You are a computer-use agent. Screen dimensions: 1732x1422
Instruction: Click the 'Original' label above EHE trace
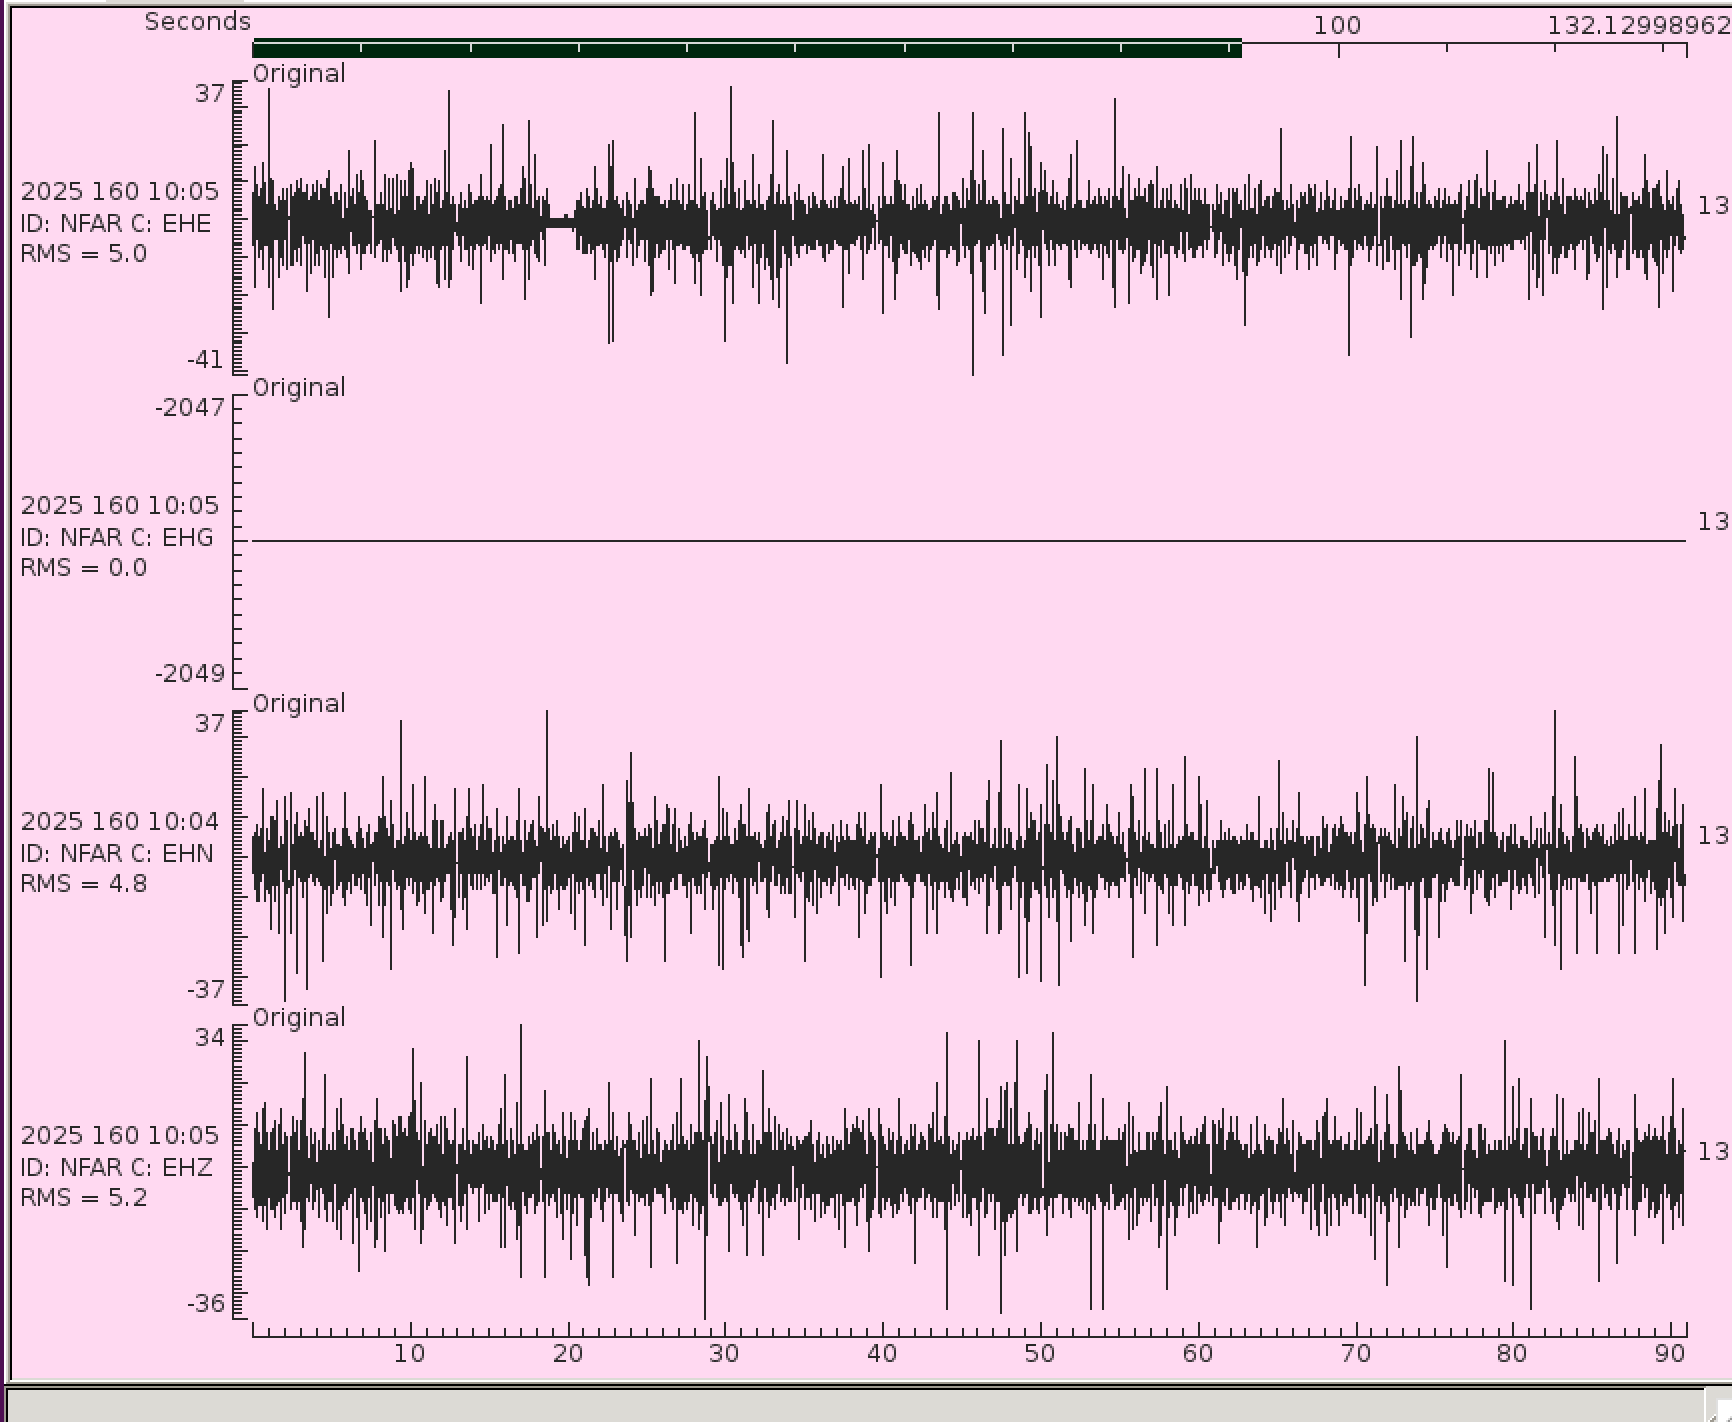pyautogui.click(x=299, y=74)
